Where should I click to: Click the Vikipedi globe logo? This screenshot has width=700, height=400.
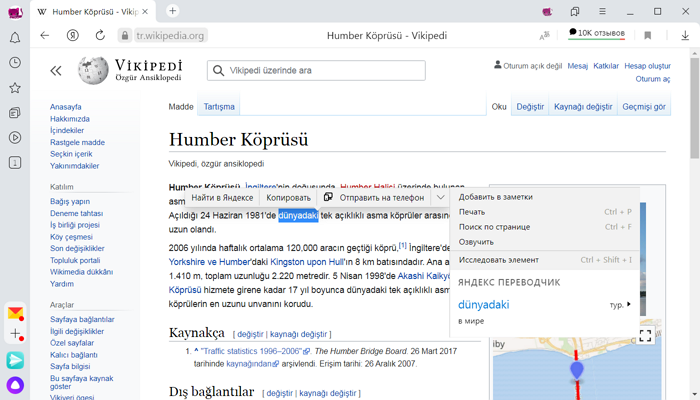coord(93,71)
